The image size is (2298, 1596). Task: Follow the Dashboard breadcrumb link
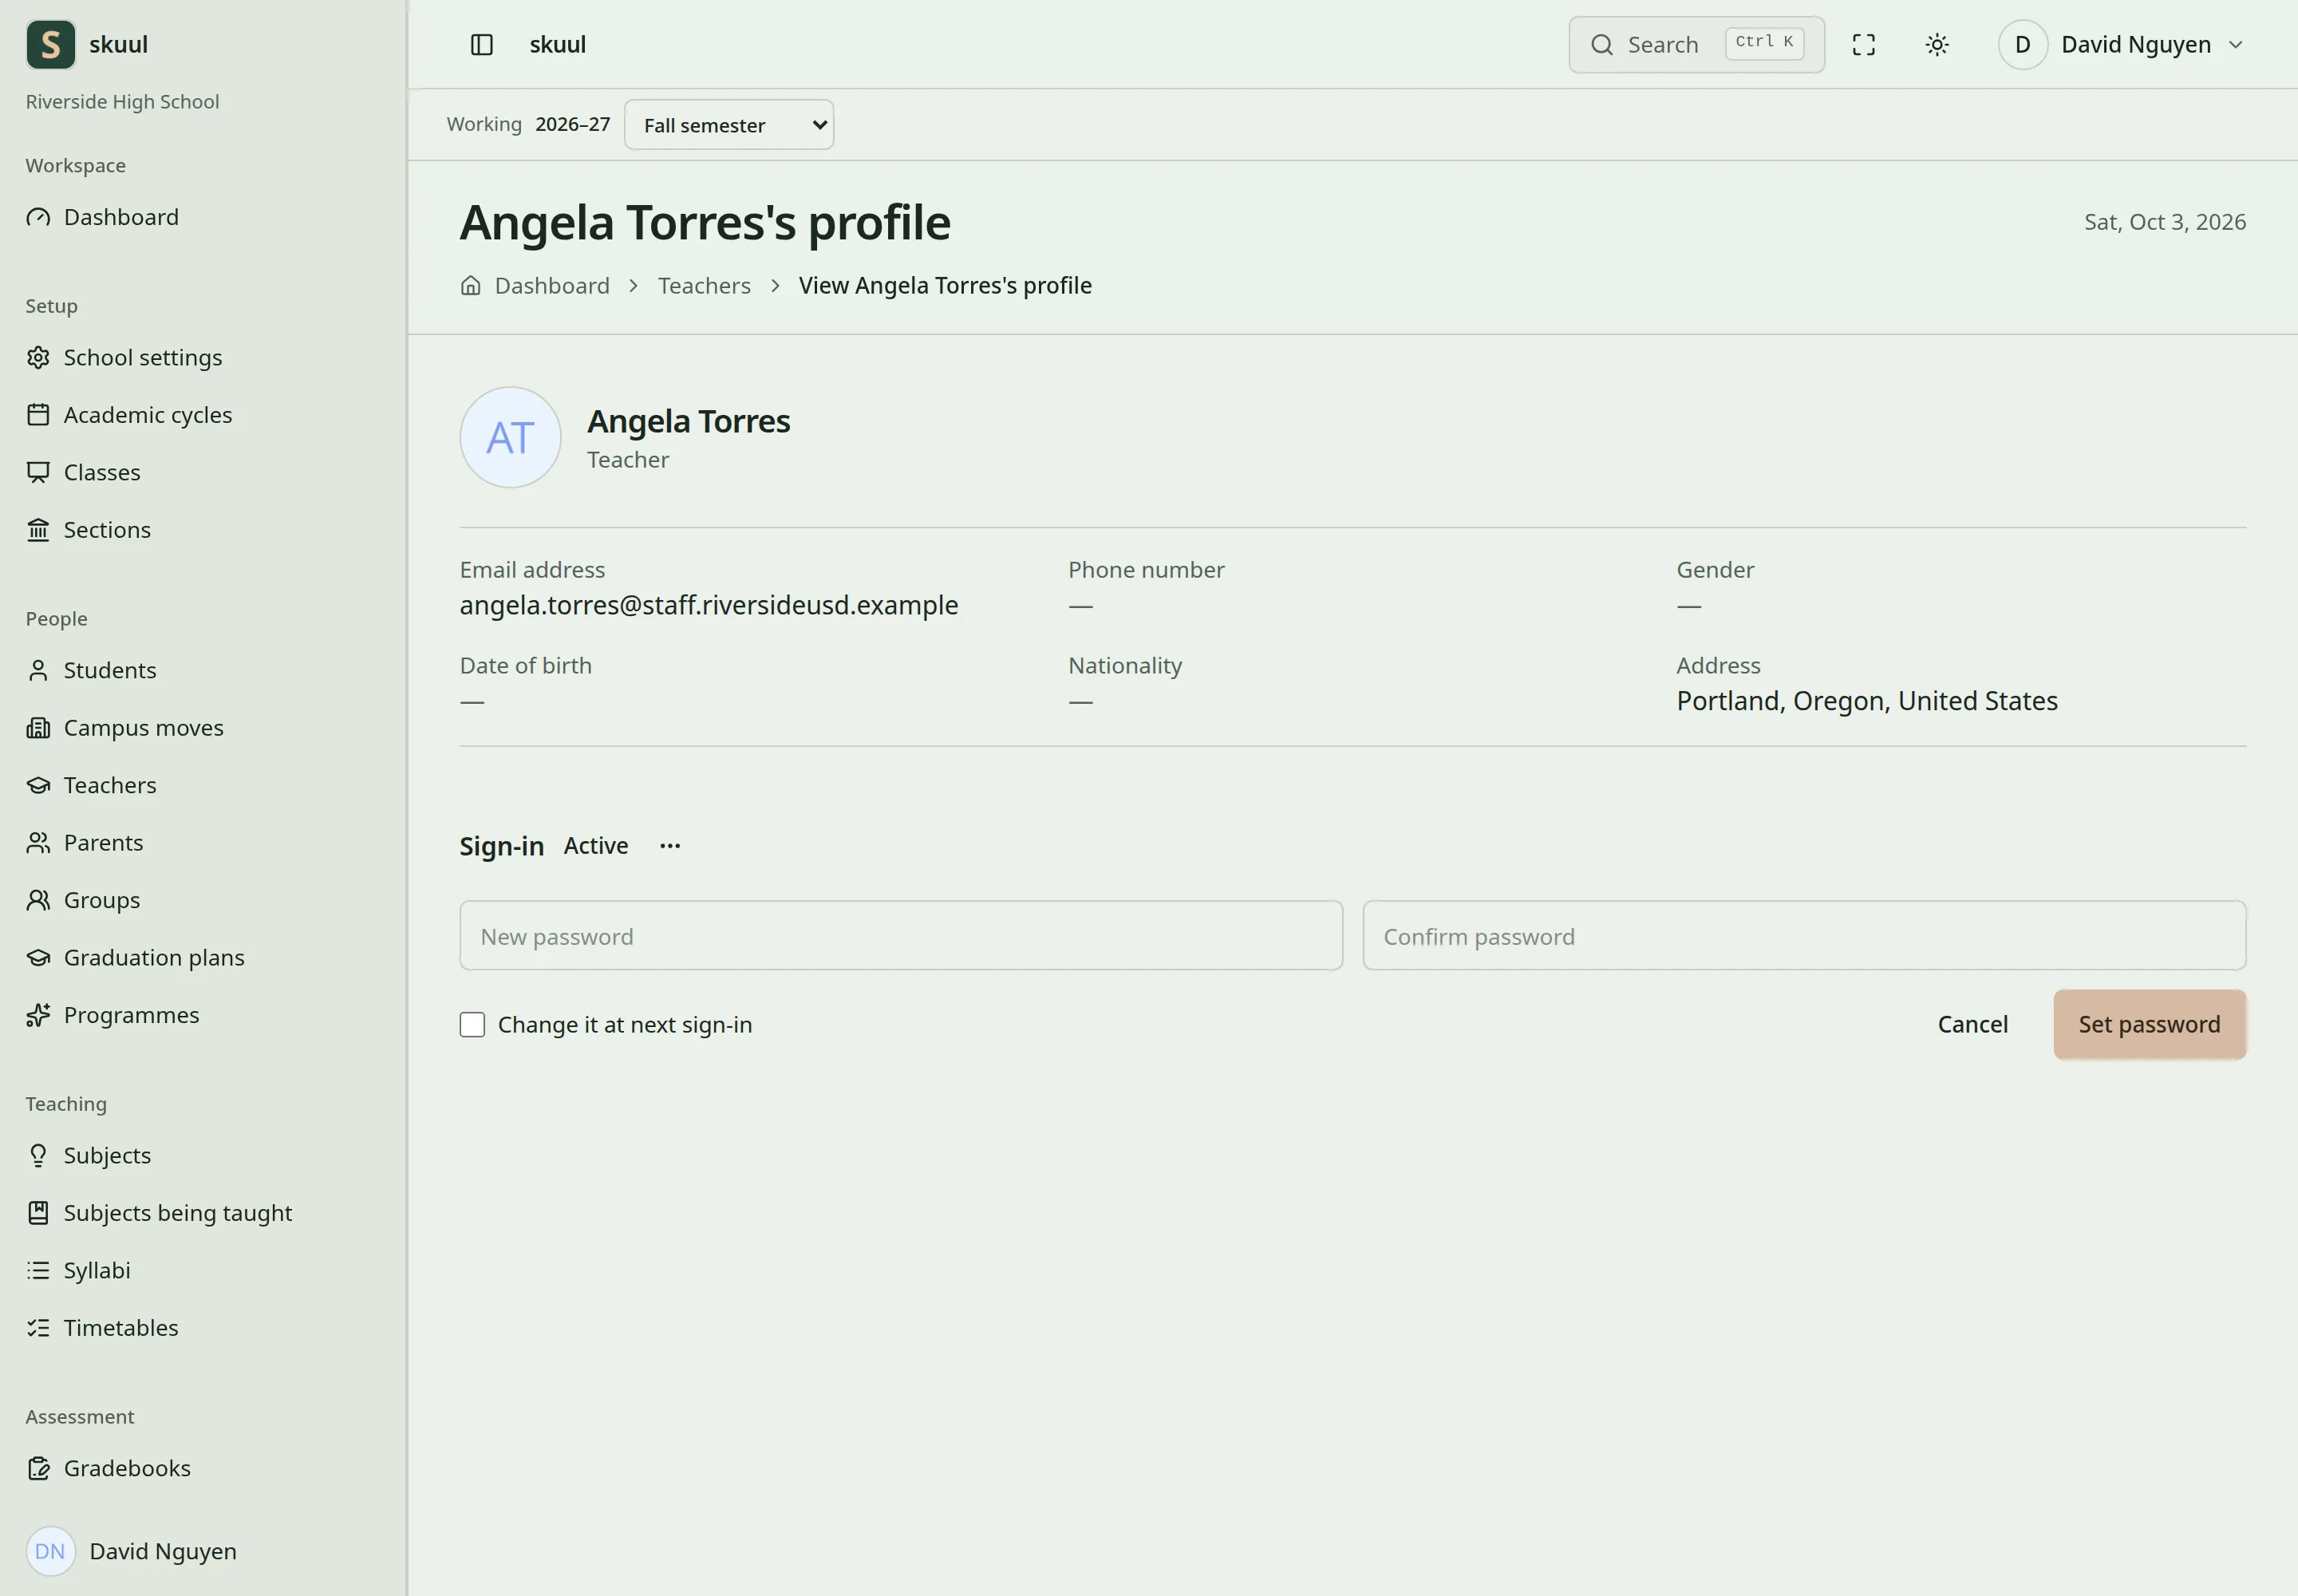552,285
